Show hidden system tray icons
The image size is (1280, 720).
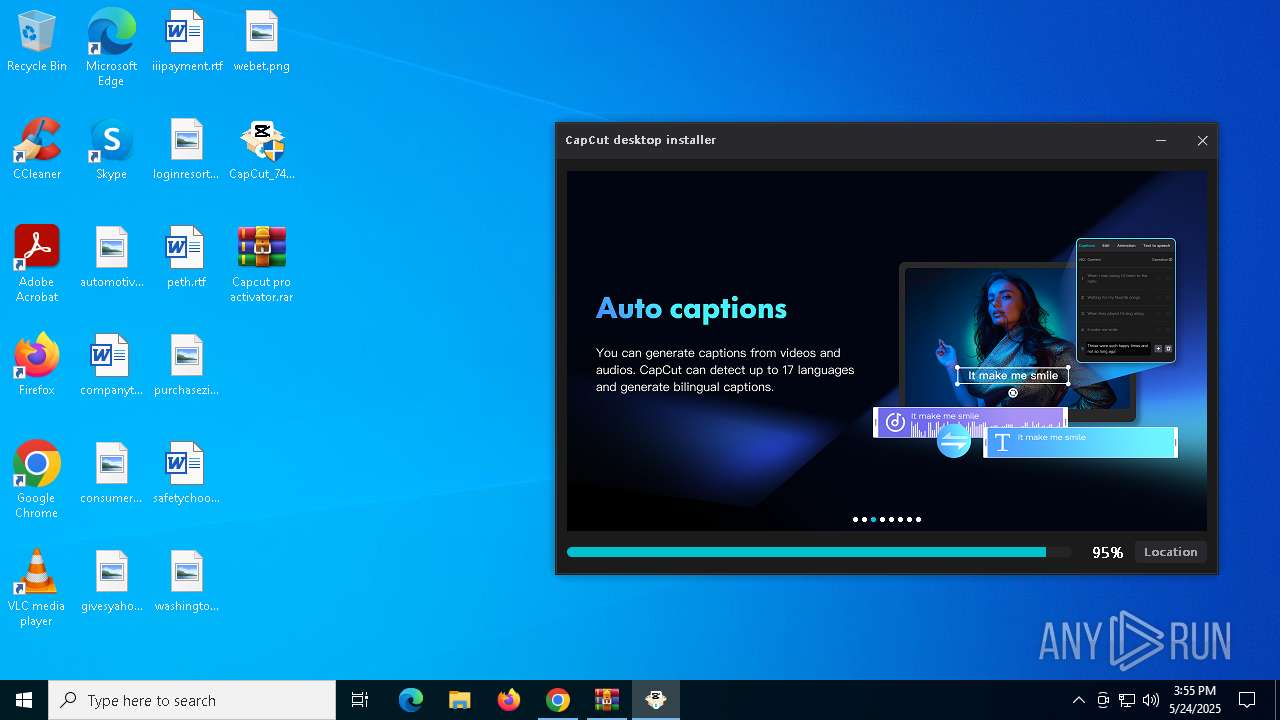pyautogui.click(x=1078, y=700)
